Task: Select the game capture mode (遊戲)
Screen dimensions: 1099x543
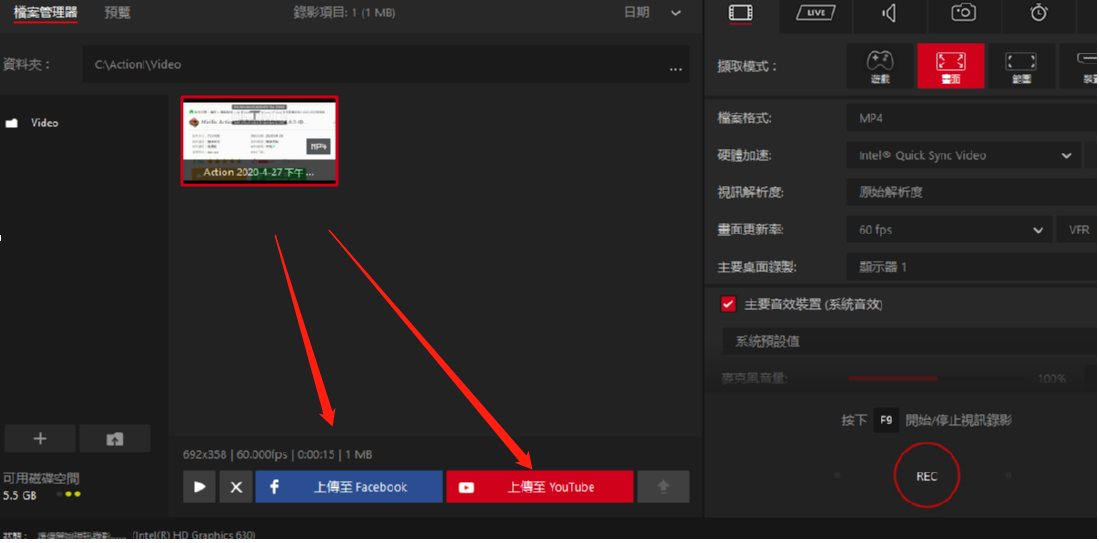Action: coord(880,67)
